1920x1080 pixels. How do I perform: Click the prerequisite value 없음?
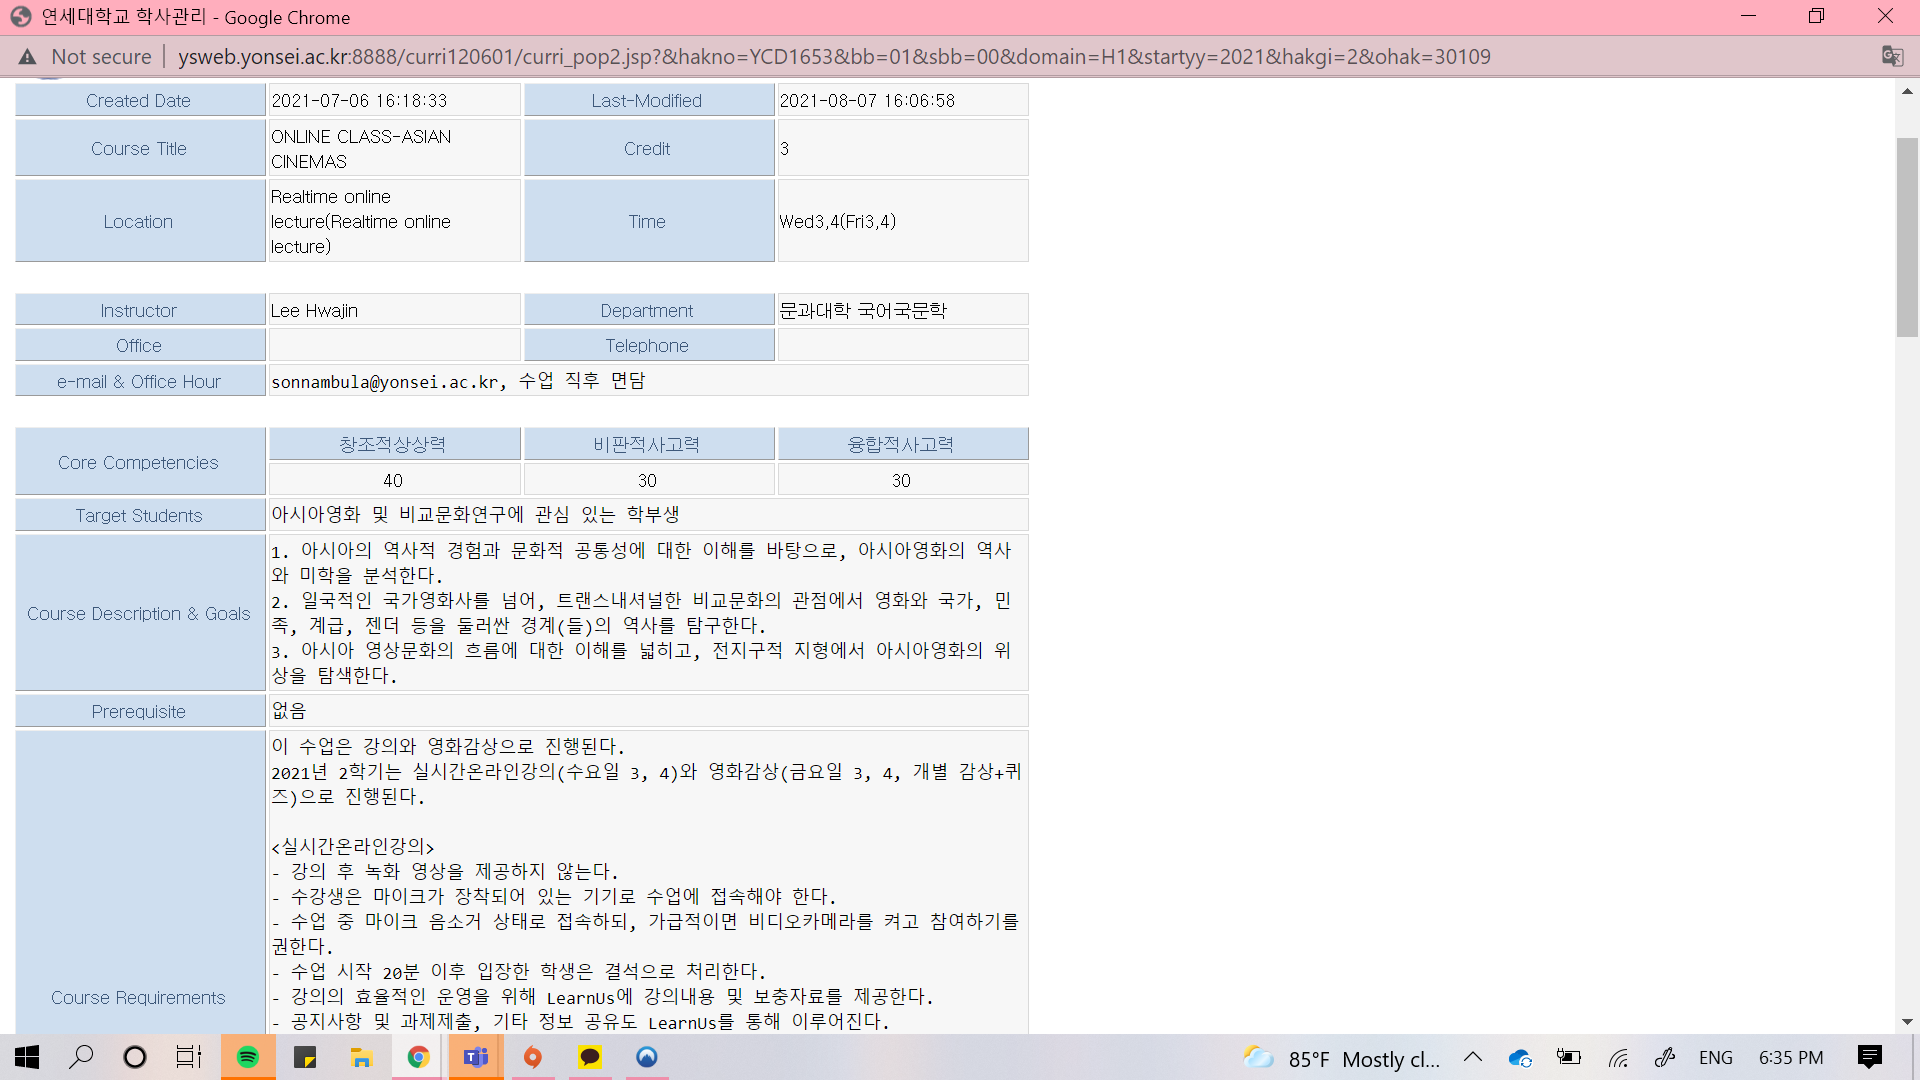[x=289, y=711]
